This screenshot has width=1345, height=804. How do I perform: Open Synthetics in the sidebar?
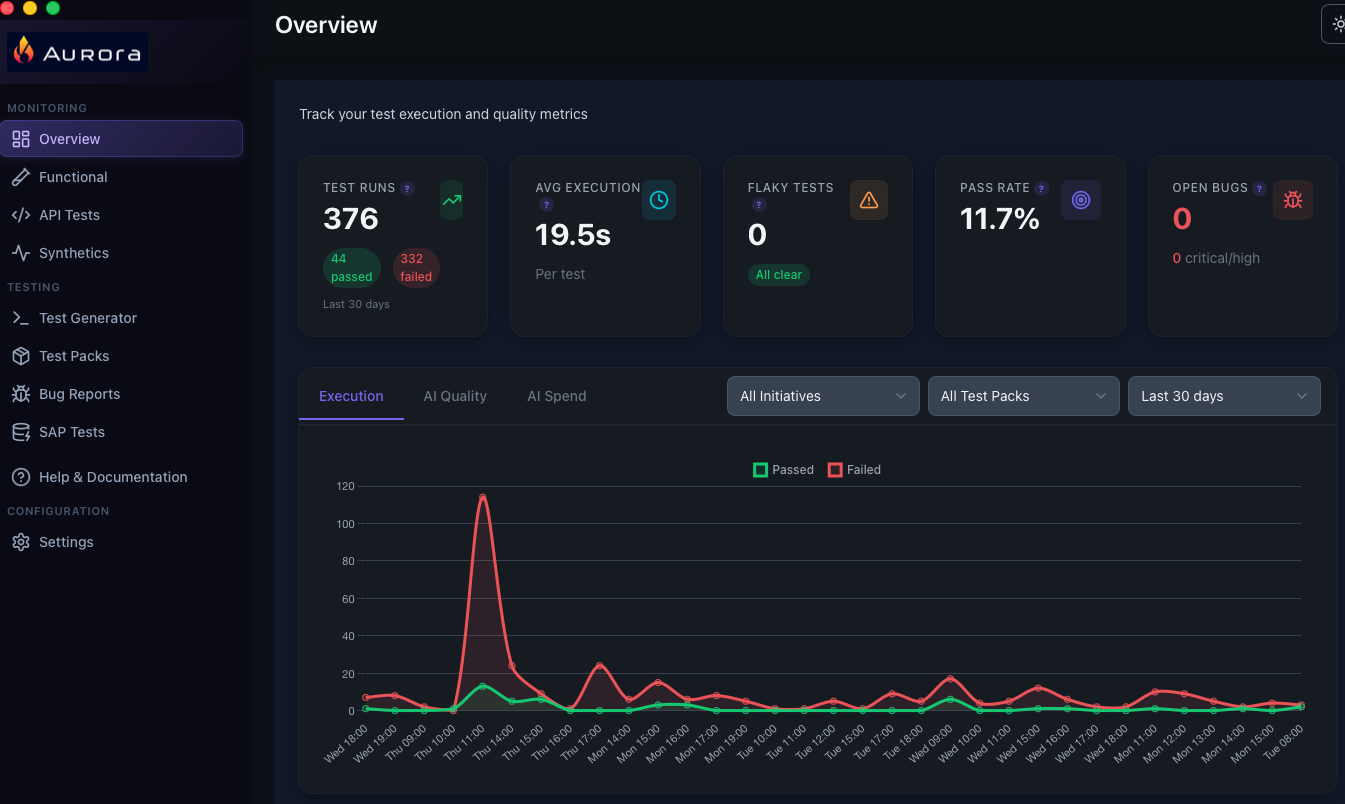(x=121, y=253)
